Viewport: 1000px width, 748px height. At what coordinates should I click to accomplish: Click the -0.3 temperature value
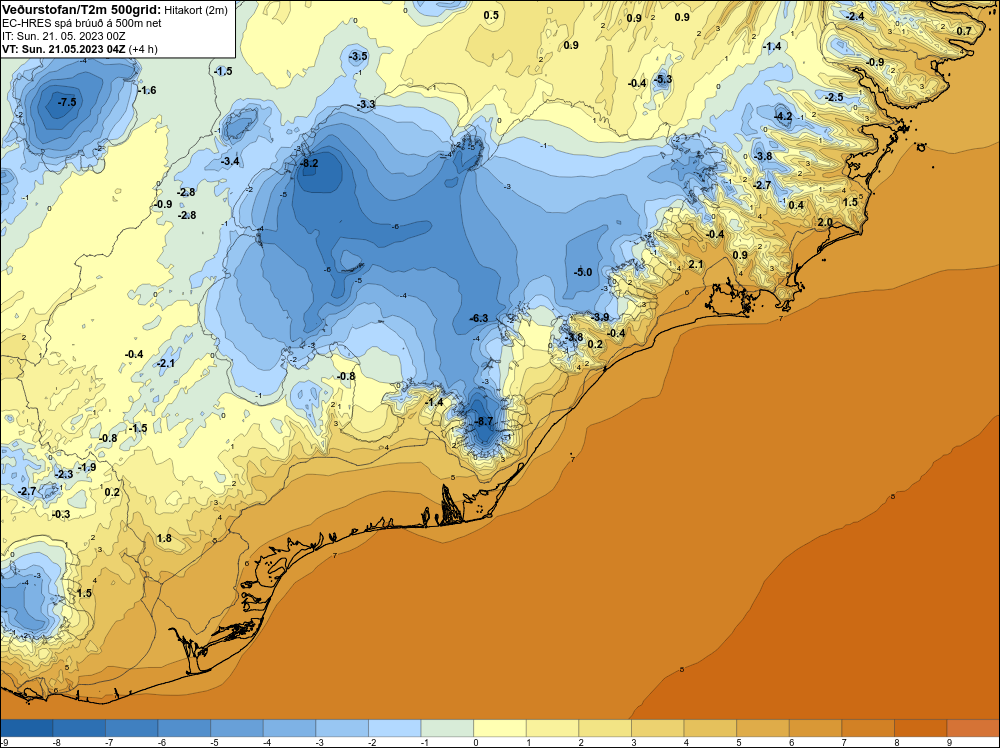[x=61, y=514]
